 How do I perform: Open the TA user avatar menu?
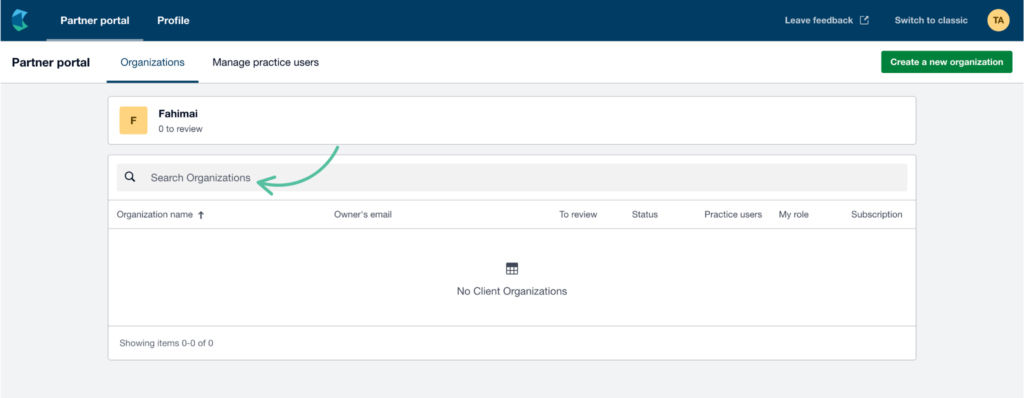pyautogui.click(x=998, y=20)
